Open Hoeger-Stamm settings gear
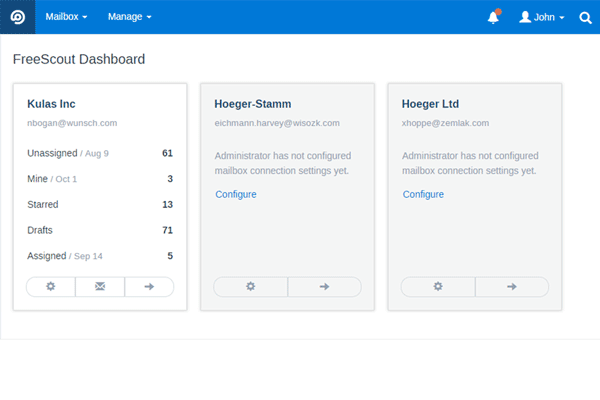The height and width of the screenshot is (400, 600). click(x=251, y=287)
